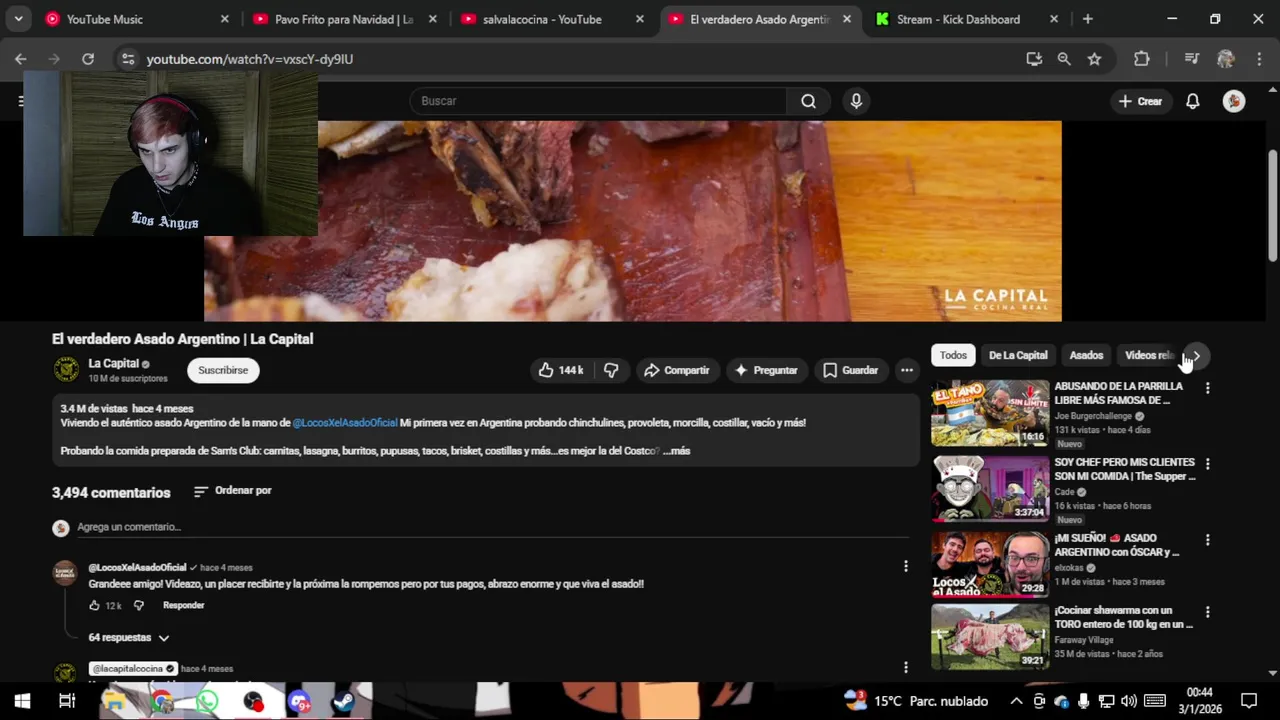1280x720 pixels.
Task: Open @LocosXelAsadoOficial link in description
Action: (345, 423)
